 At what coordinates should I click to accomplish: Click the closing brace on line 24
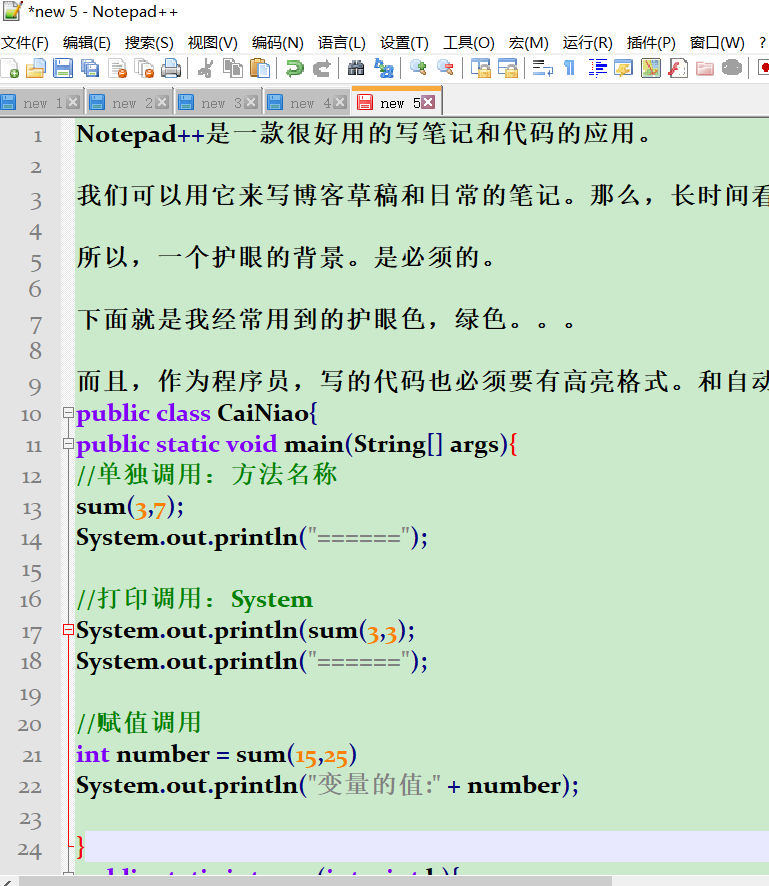(80, 847)
